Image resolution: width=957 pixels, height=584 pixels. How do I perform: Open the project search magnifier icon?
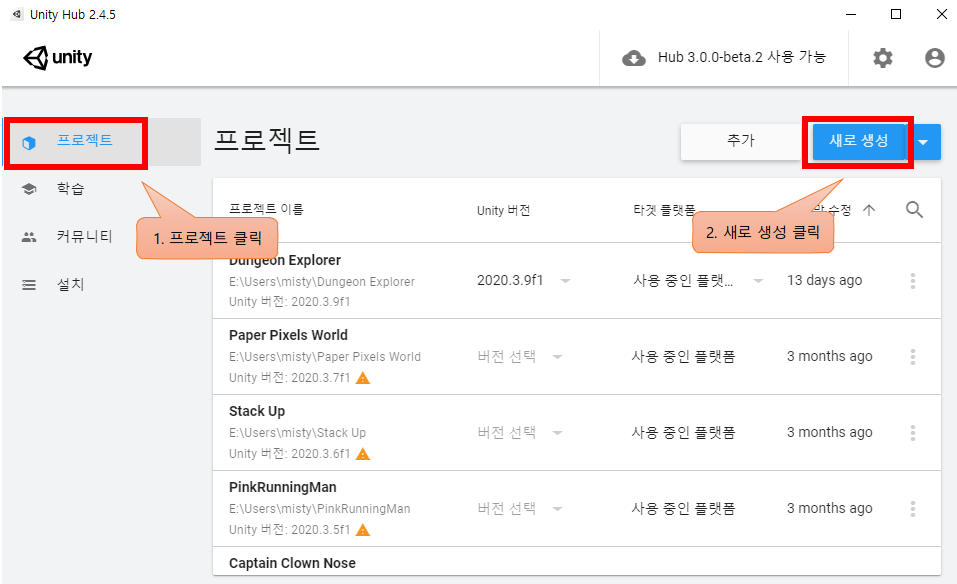(914, 210)
